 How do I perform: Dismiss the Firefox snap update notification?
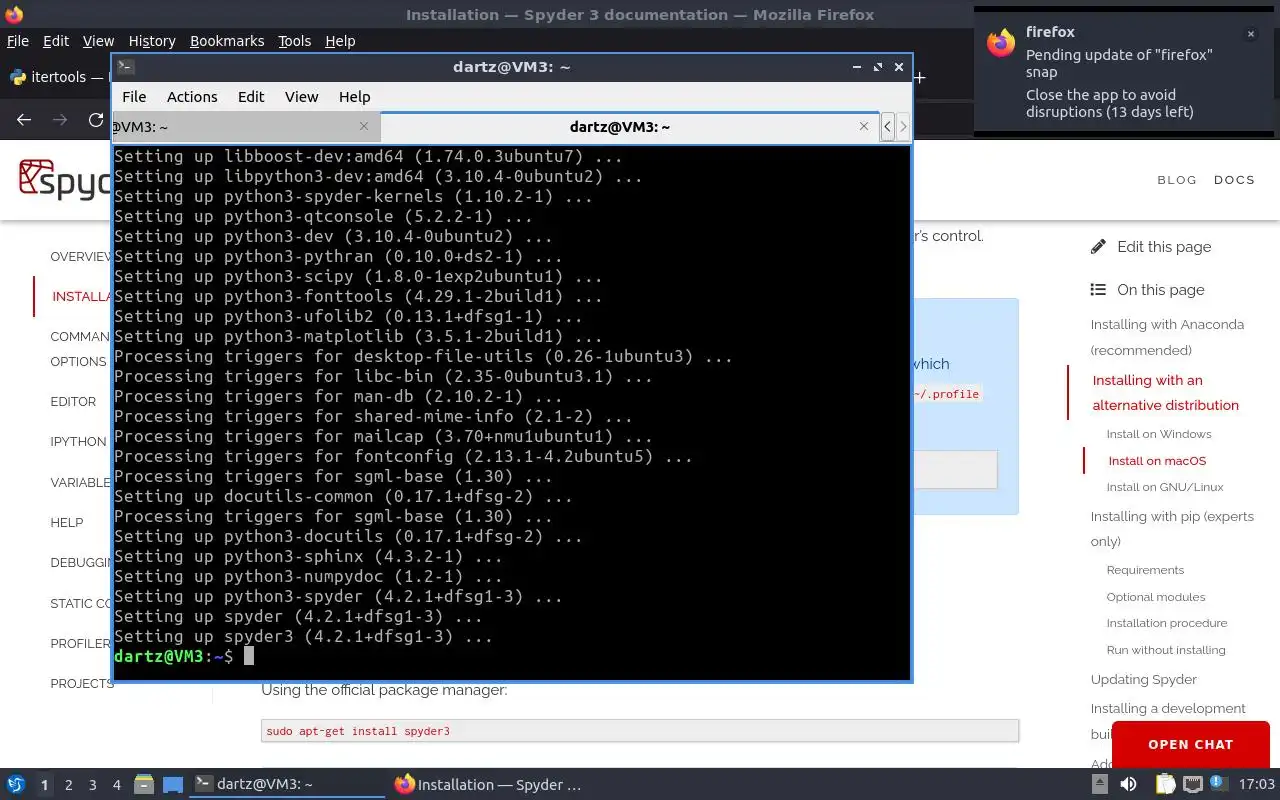[x=1250, y=34]
